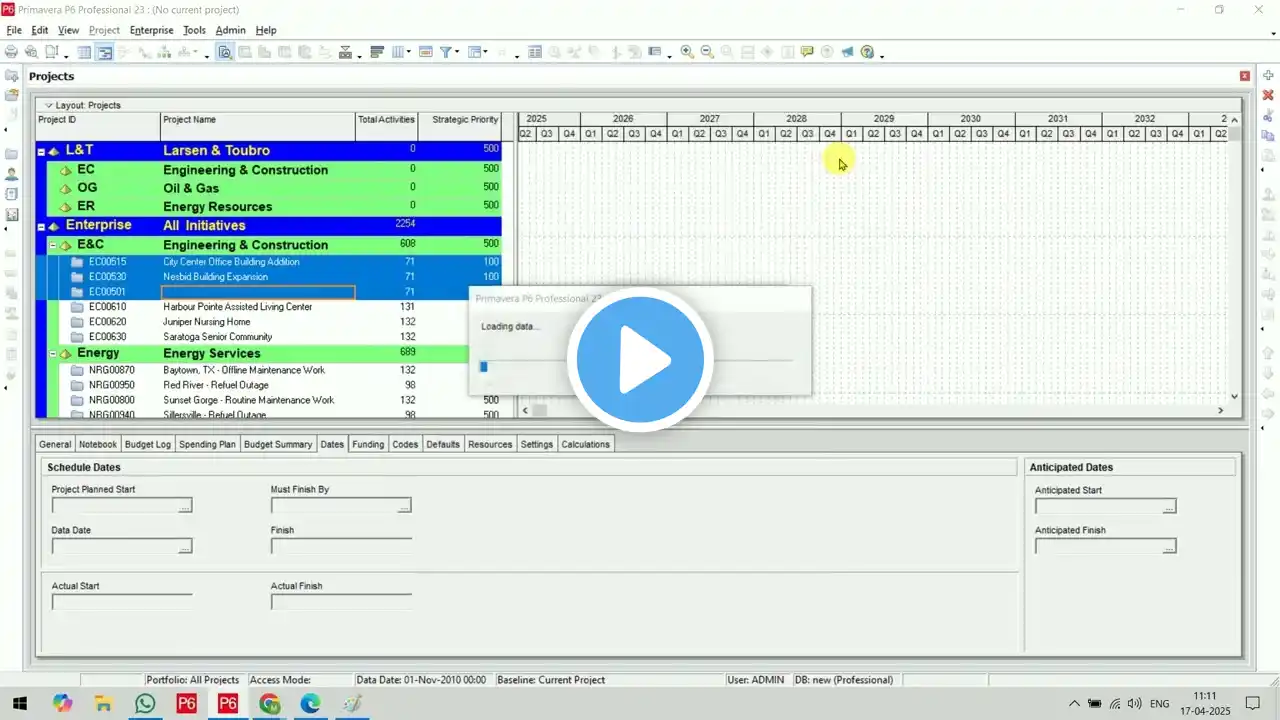Click the Finish date field
This screenshot has height=720, width=1280.
coord(341,546)
